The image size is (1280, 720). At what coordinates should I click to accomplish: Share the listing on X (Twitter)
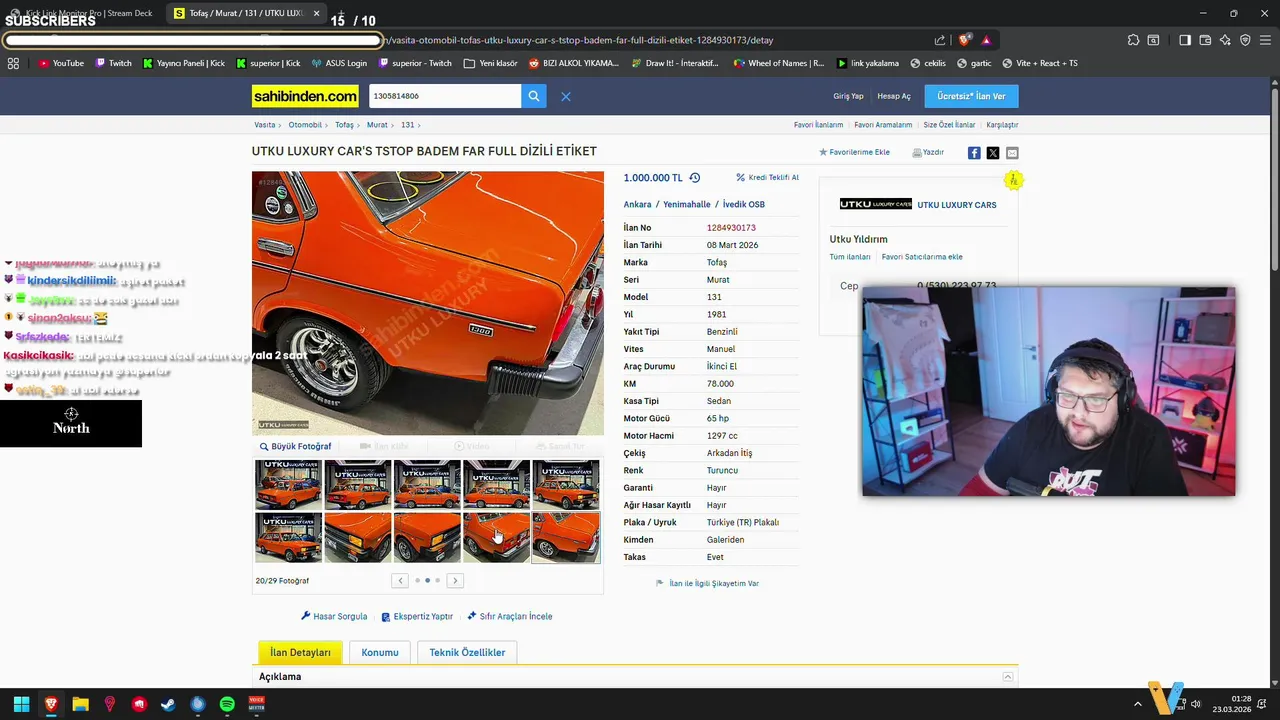click(993, 153)
